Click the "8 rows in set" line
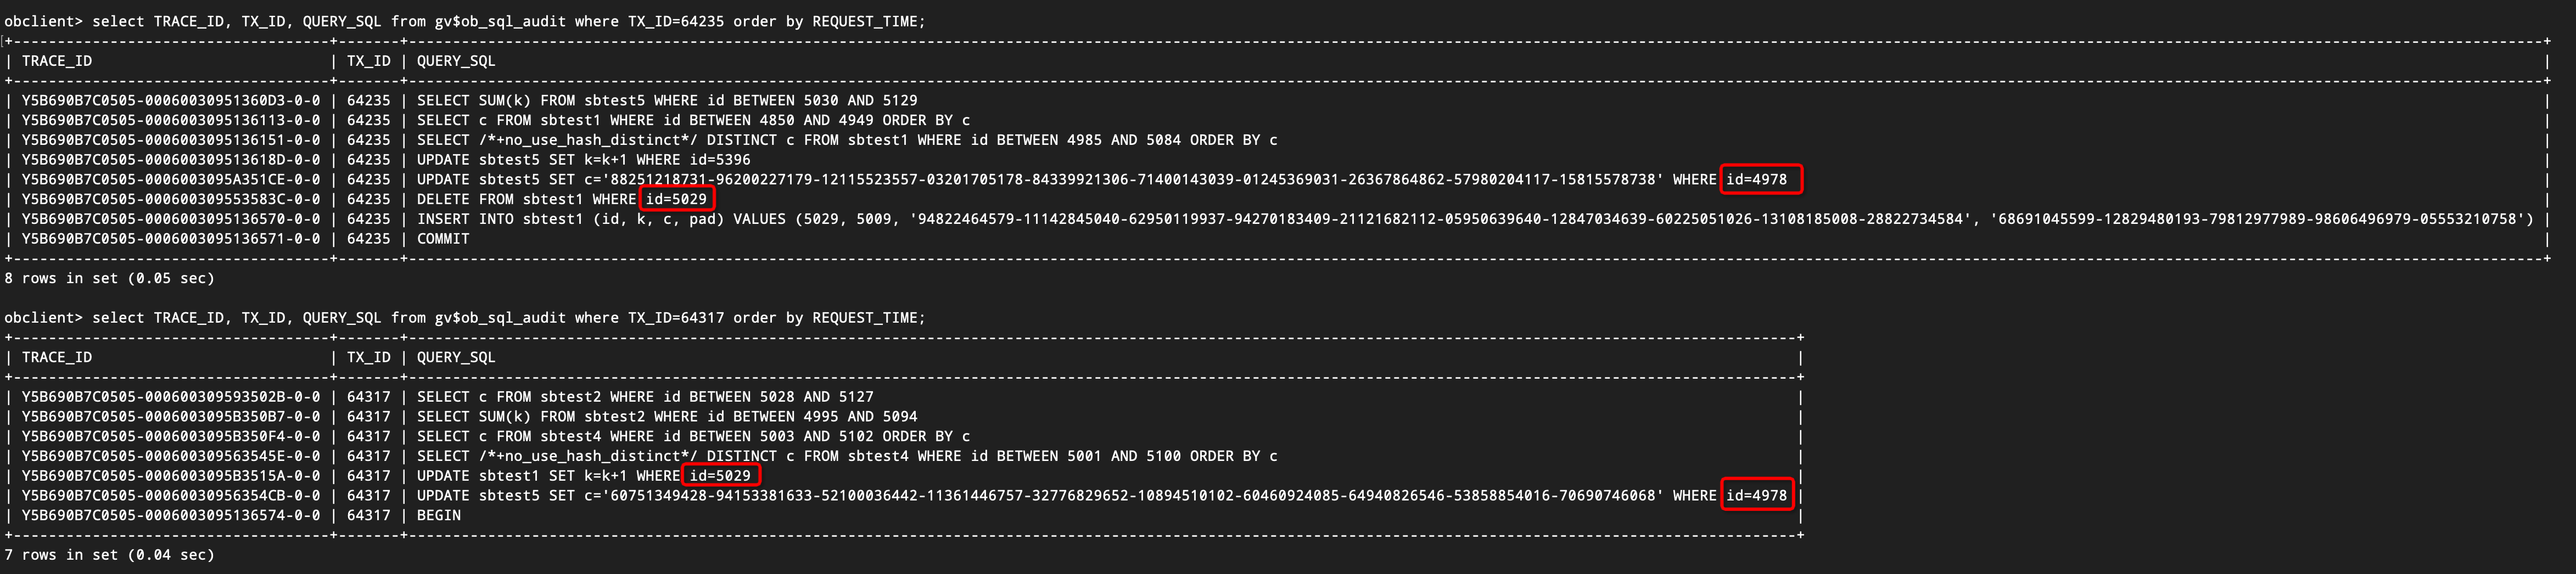This screenshot has height=574, width=2576. click(110, 279)
